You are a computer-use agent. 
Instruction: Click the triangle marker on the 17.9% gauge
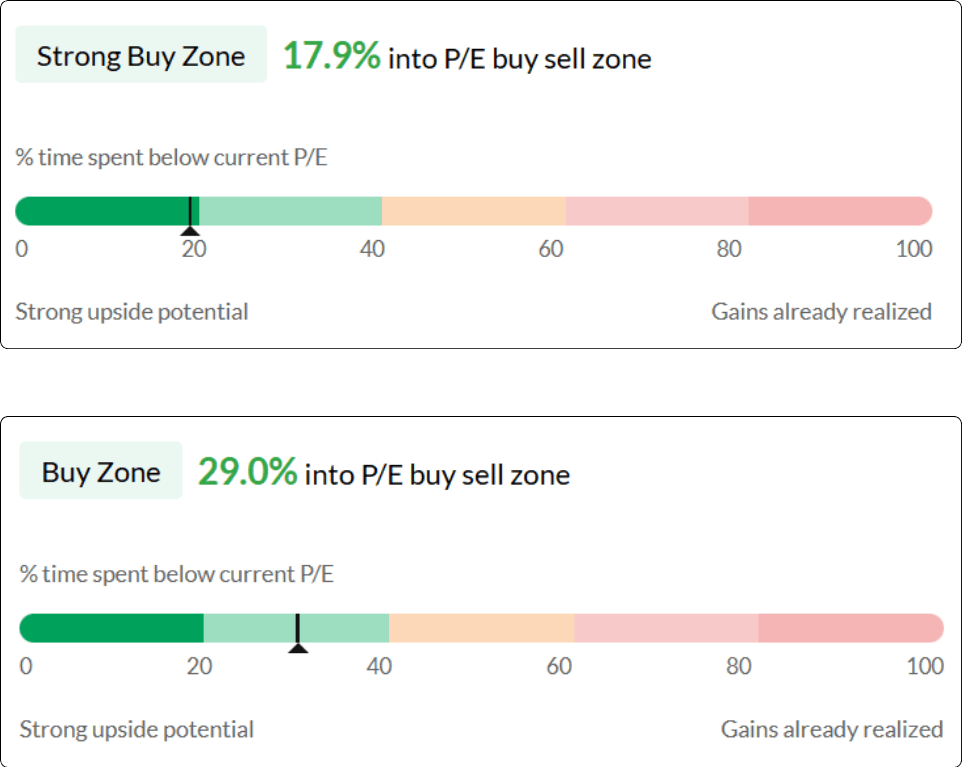tap(190, 231)
